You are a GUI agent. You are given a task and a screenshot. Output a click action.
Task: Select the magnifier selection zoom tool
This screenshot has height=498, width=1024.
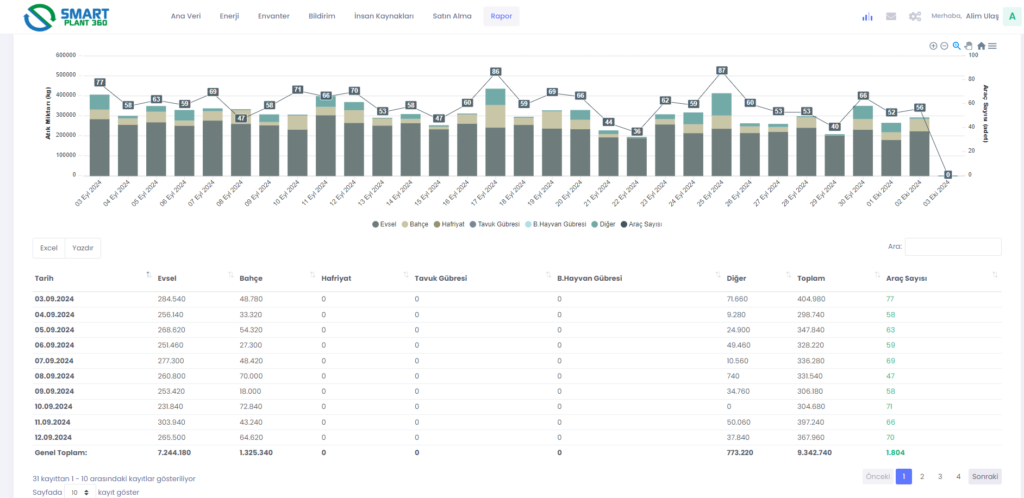tap(957, 46)
